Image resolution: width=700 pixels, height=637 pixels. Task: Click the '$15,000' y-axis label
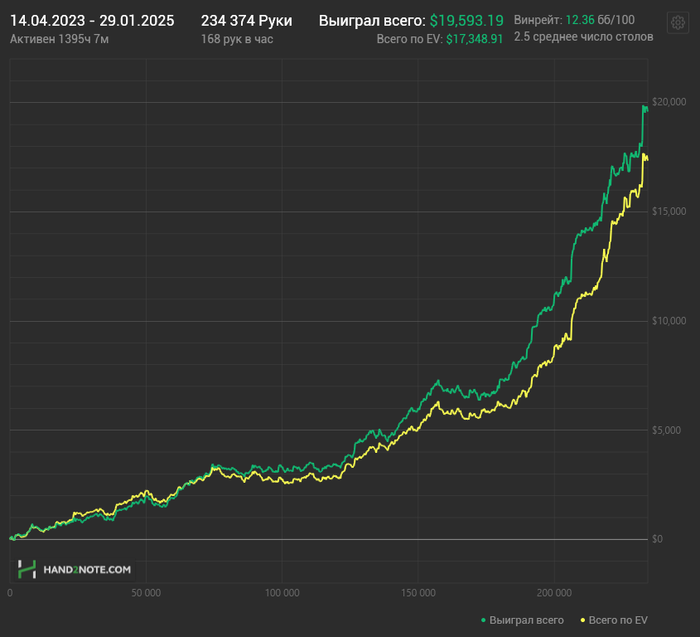coord(669,211)
